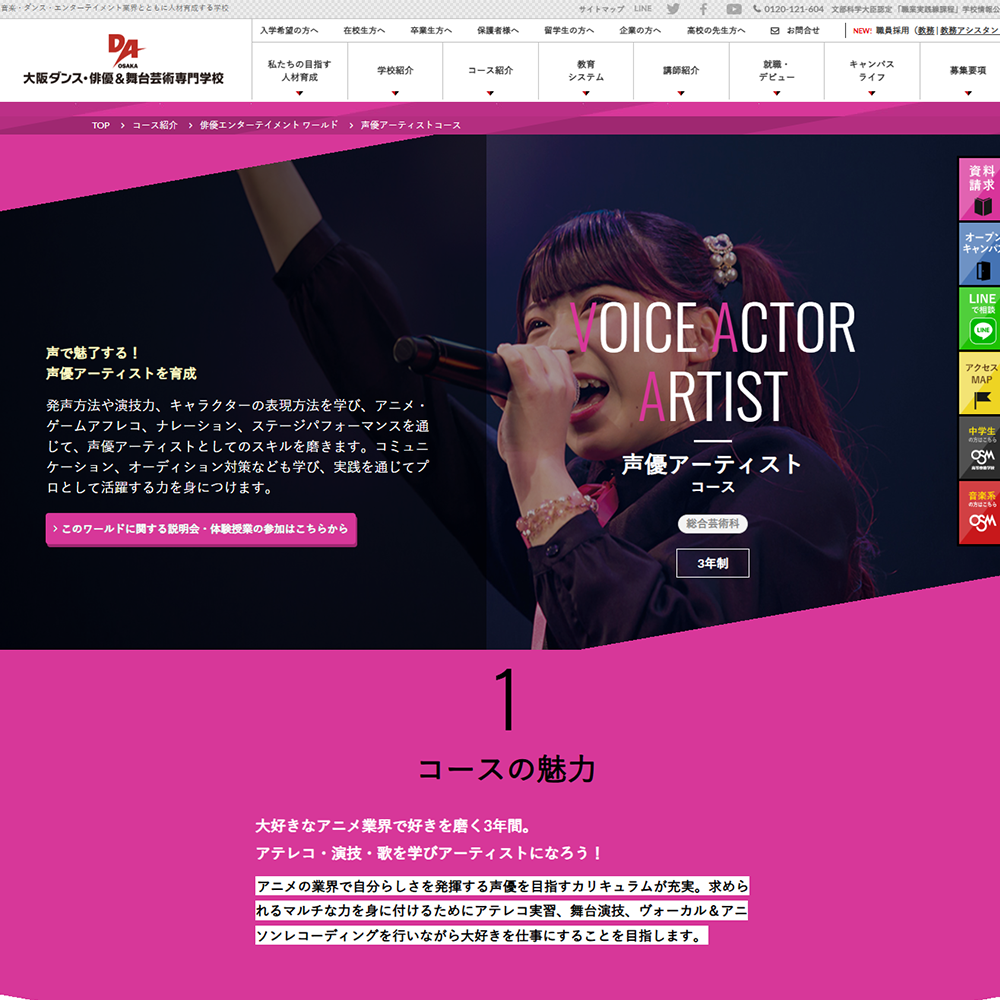Screen dimensions: 1000x1000
Task: Open 俳優エンターテイメントワールド breadcrumb link
Action: [x=268, y=125]
